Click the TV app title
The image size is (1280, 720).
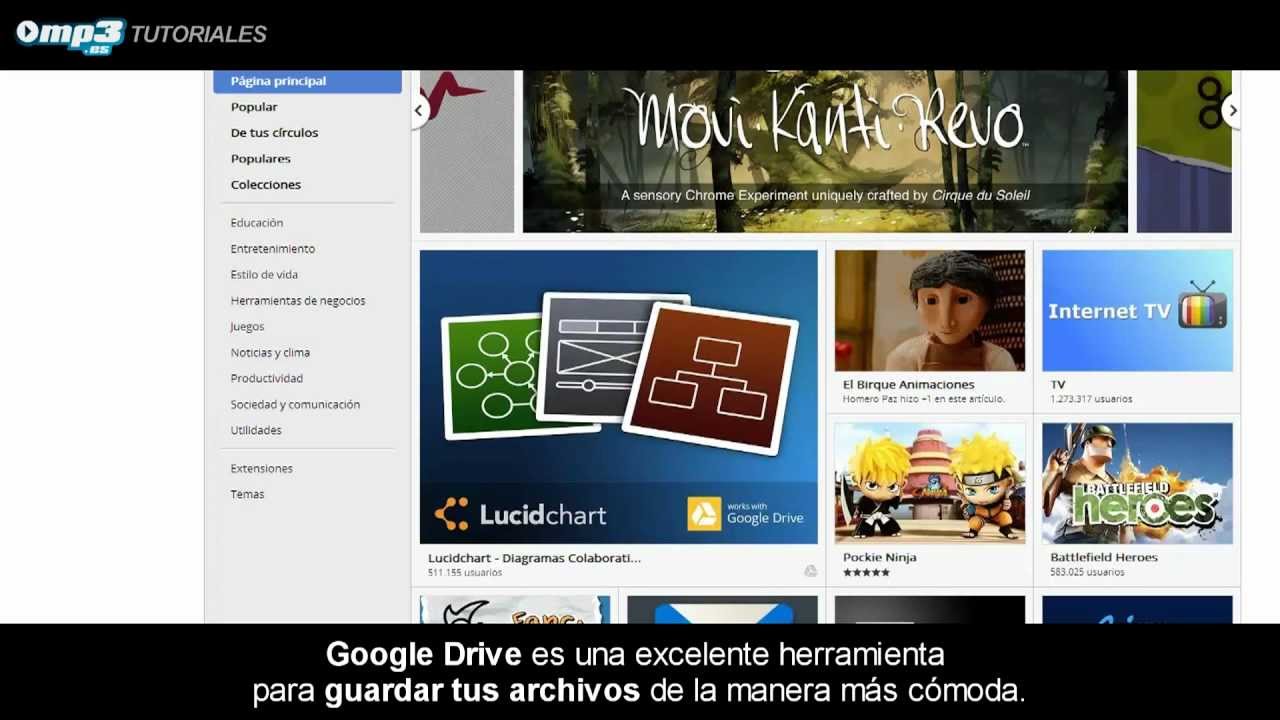tap(1058, 385)
